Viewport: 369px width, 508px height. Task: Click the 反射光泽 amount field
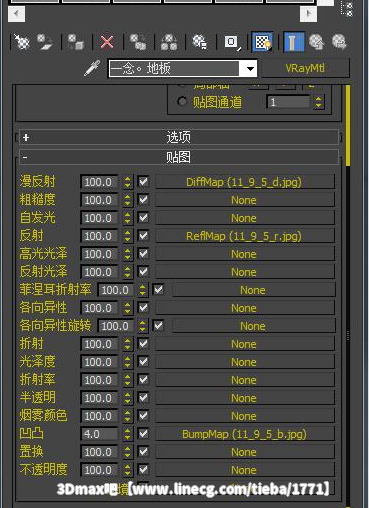click(99, 272)
